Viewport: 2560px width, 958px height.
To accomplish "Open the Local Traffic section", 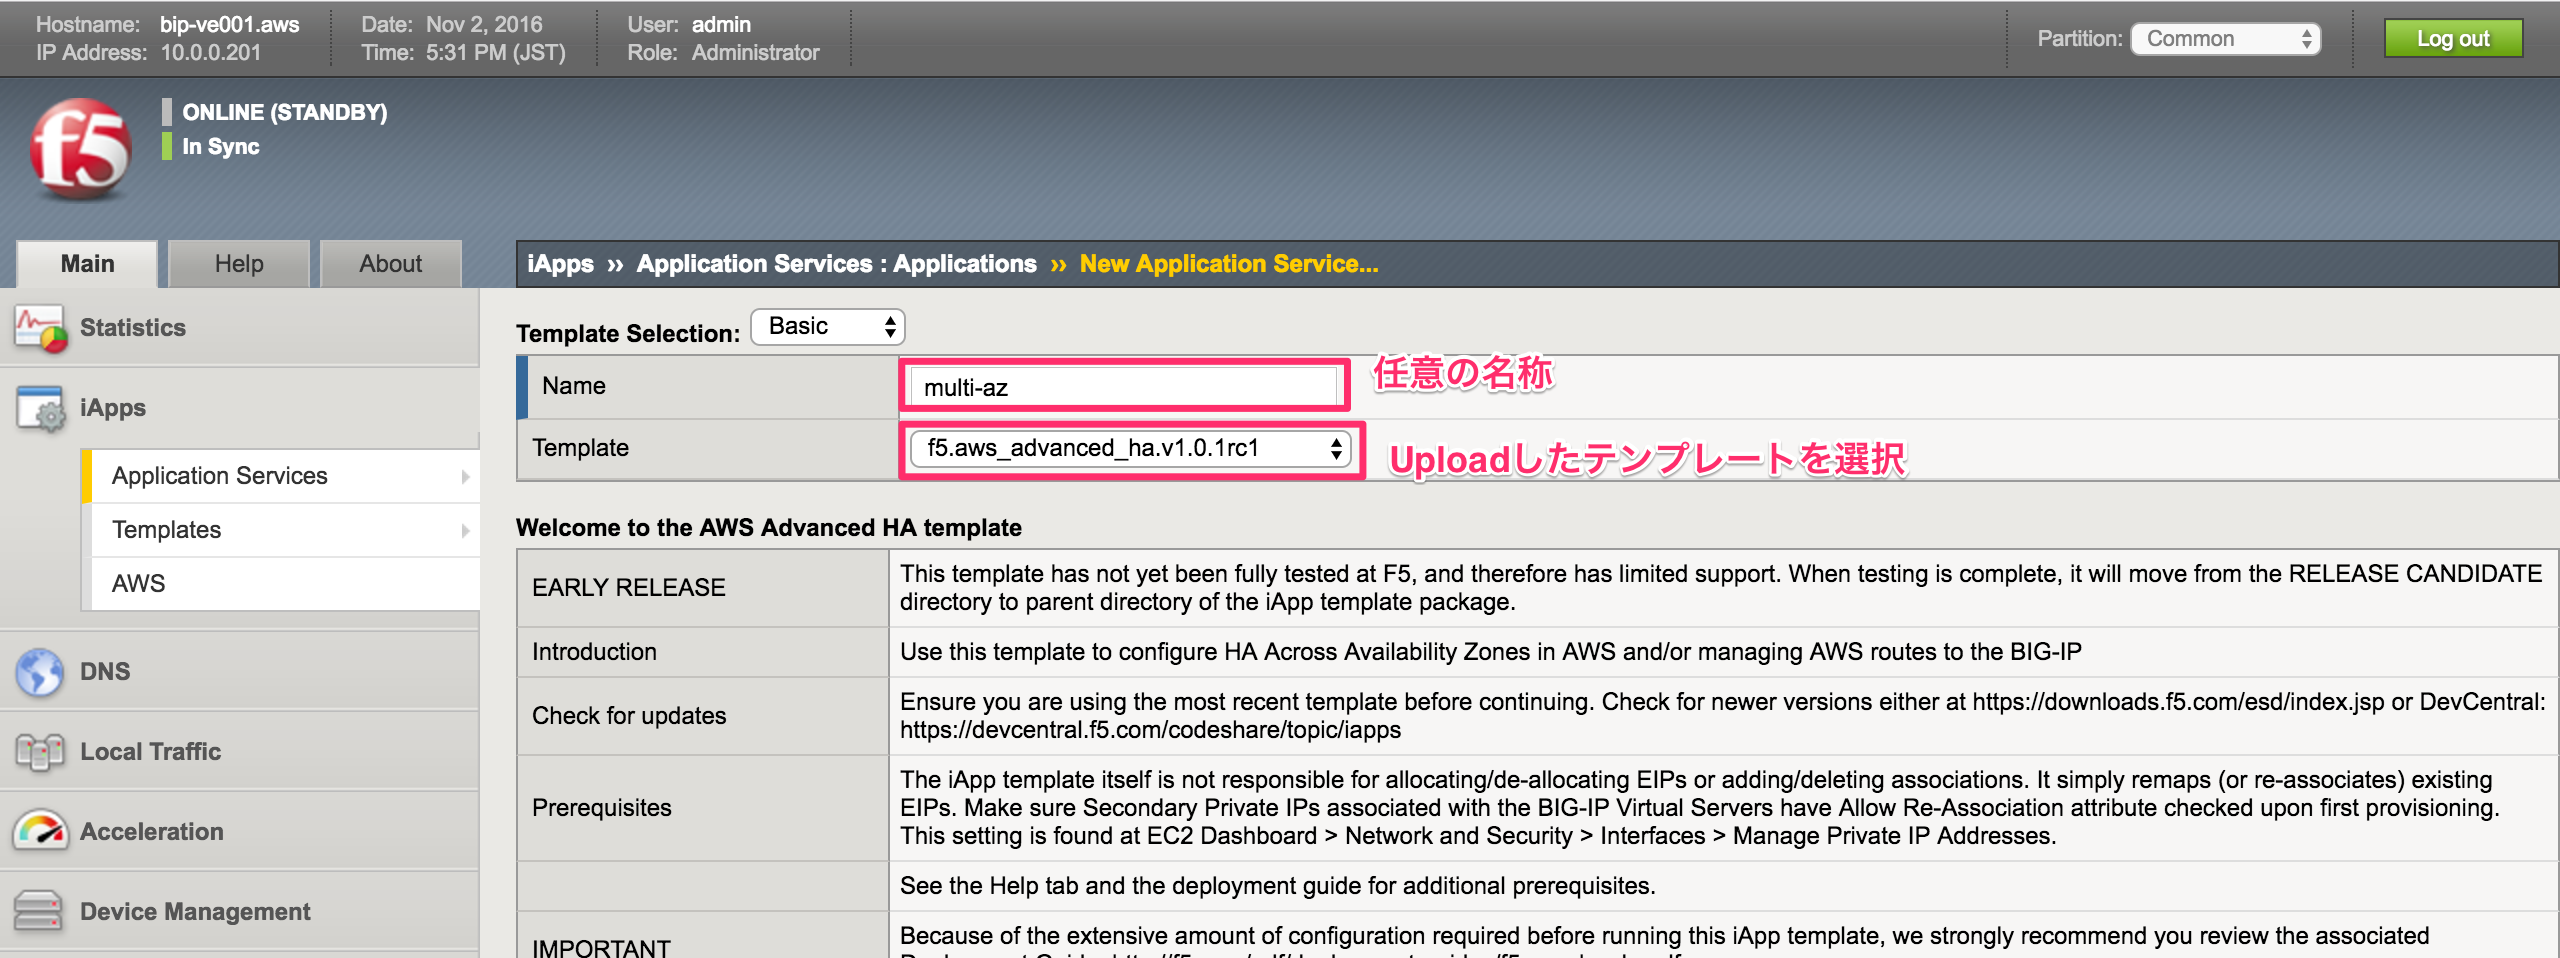I will point(151,752).
